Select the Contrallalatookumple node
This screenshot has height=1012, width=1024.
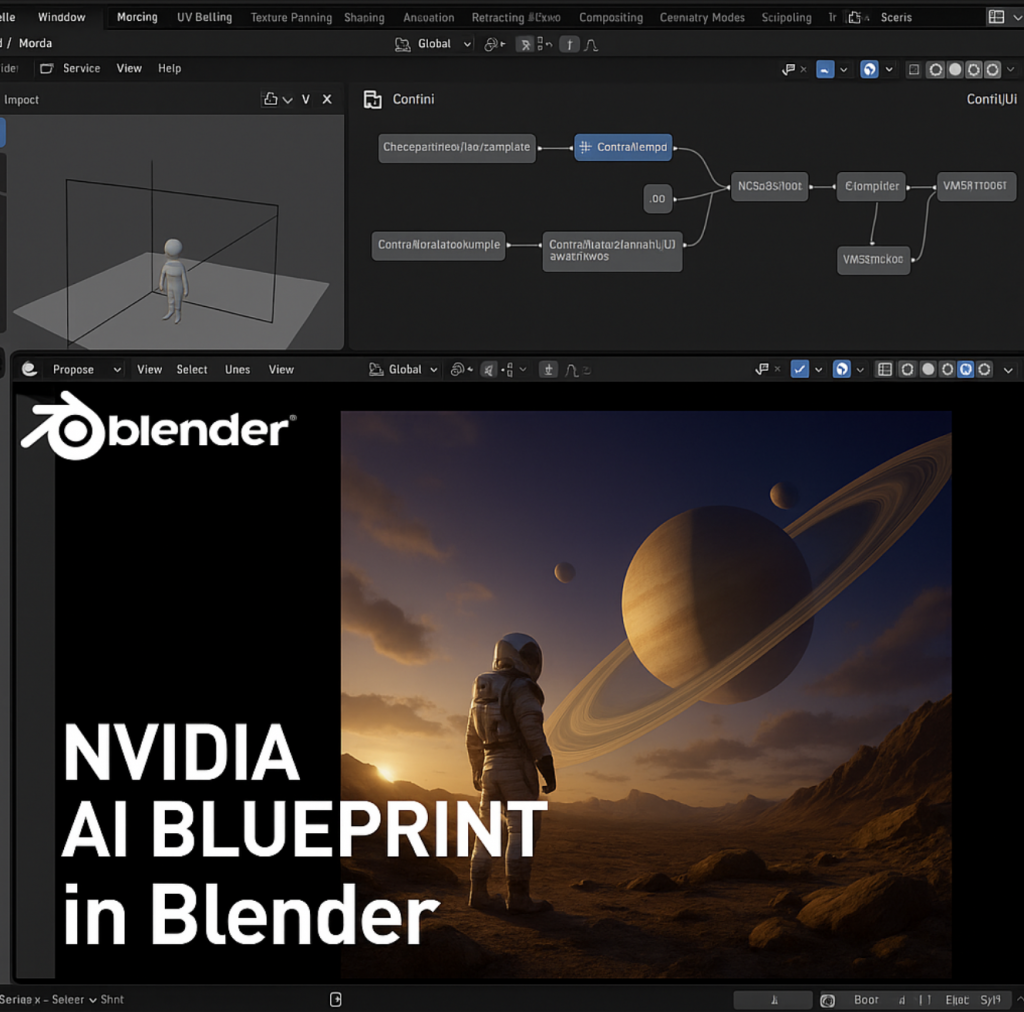(x=438, y=246)
